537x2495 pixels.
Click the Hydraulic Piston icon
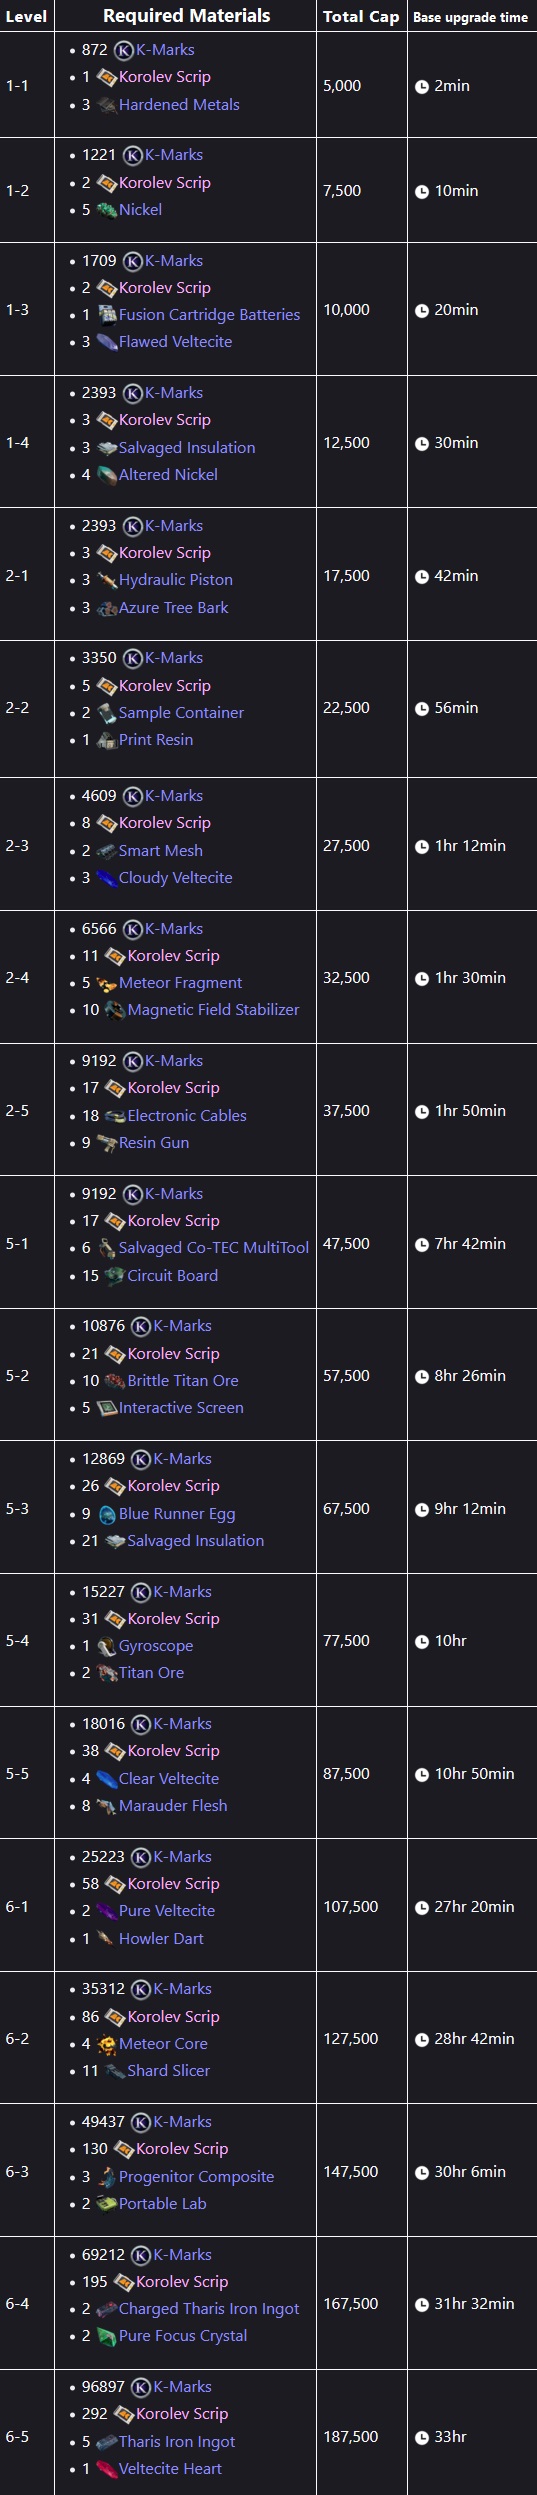point(106,580)
